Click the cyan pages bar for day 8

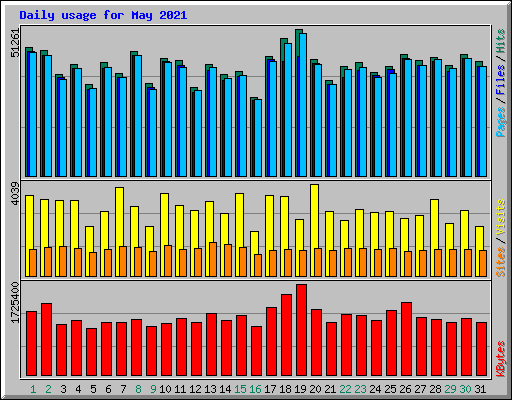tap(138, 116)
